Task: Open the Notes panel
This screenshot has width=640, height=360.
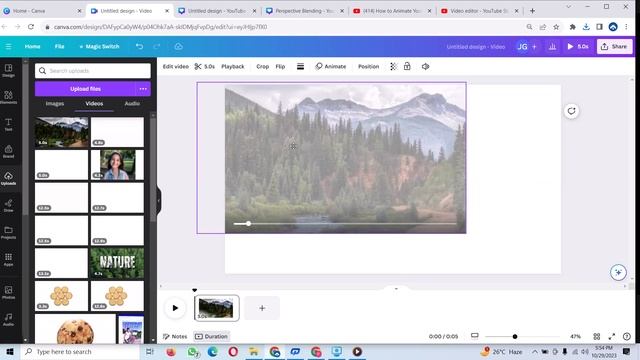Action: pos(175,336)
